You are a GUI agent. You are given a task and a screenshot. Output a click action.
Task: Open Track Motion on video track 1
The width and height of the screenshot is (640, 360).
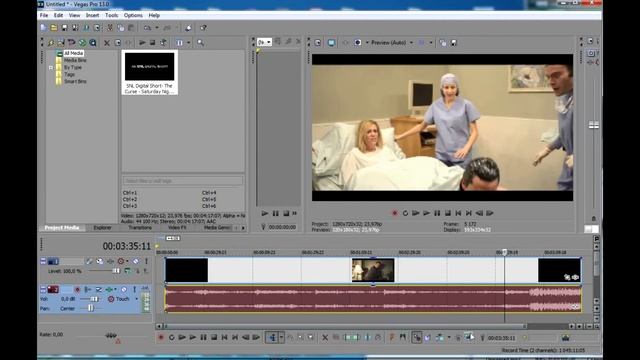tap(100, 261)
